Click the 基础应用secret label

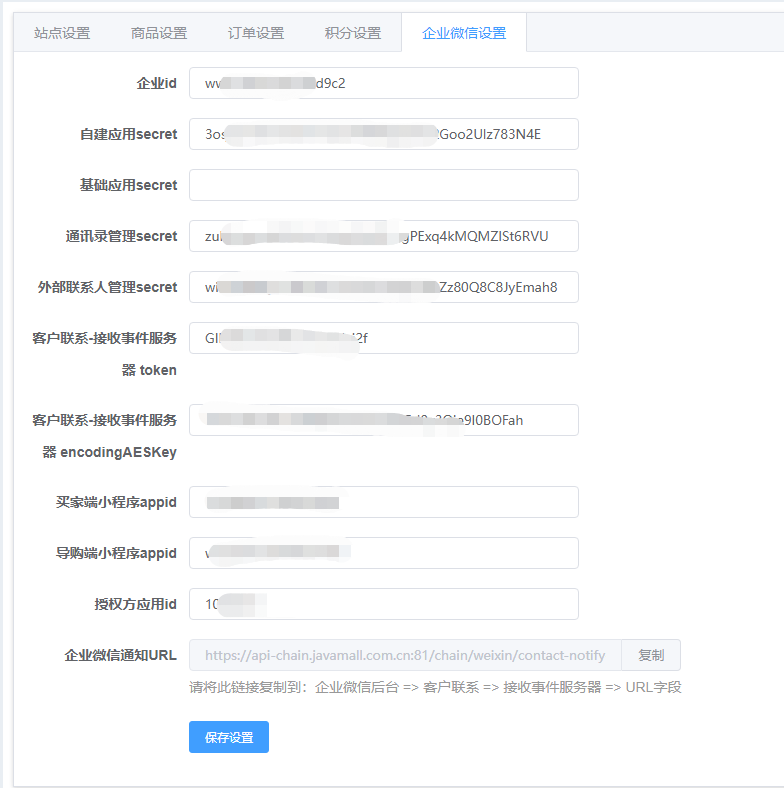point(129,185)
